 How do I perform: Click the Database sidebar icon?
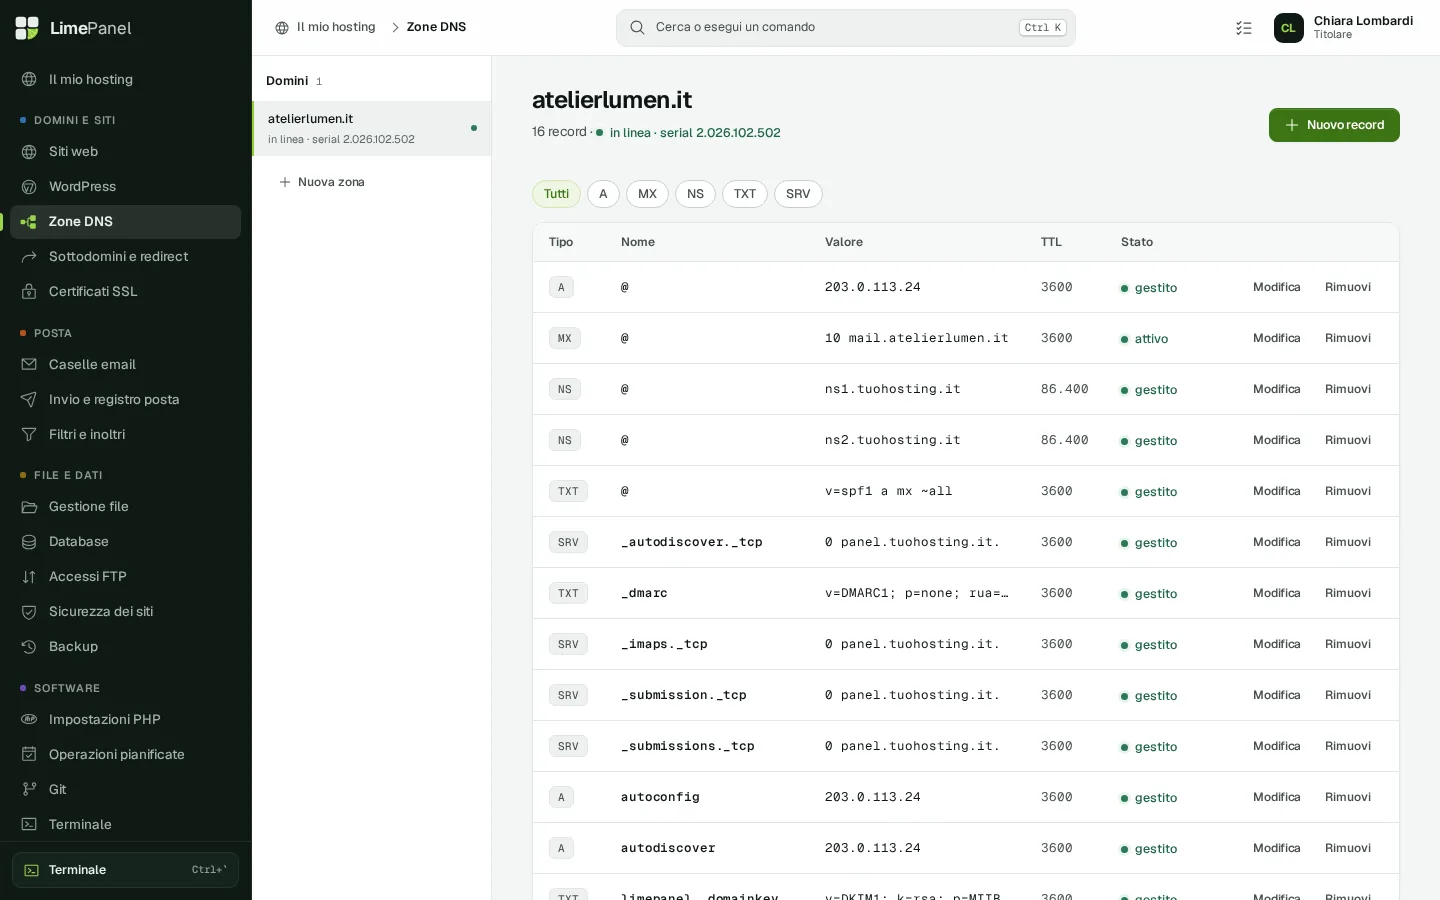click(x=29, y=542)
